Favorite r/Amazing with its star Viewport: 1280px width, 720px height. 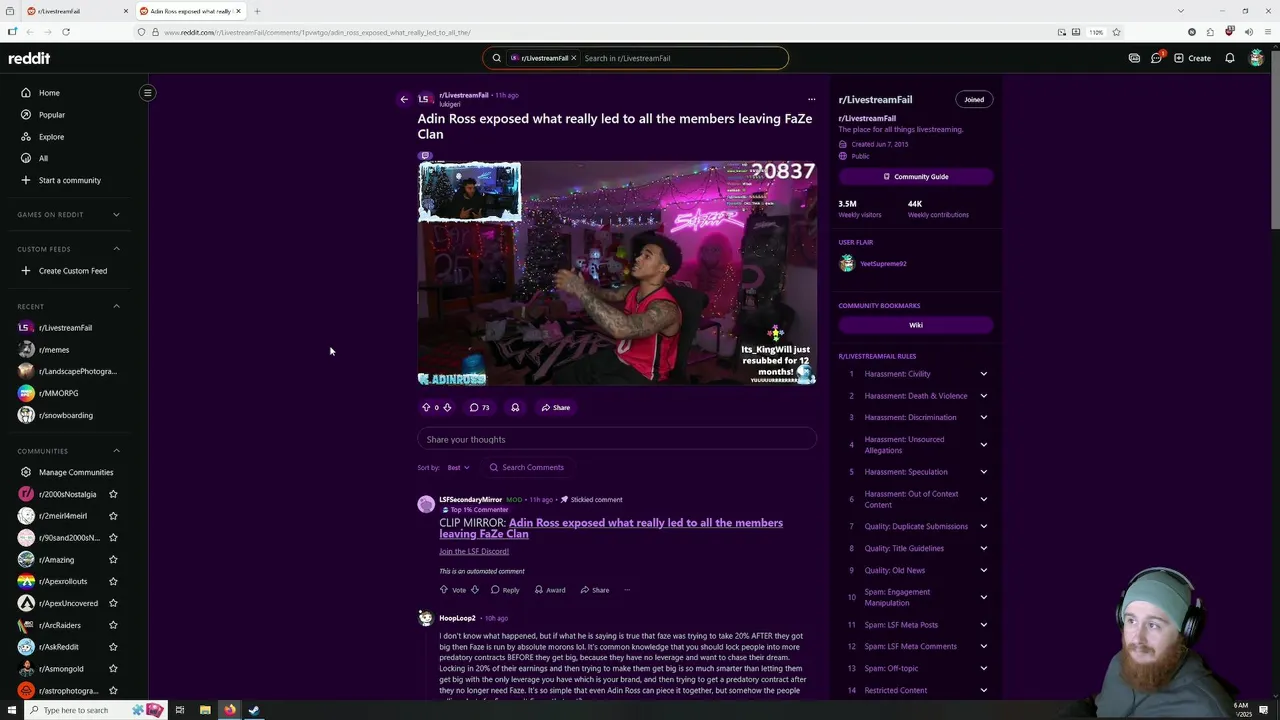pos(113,560)
